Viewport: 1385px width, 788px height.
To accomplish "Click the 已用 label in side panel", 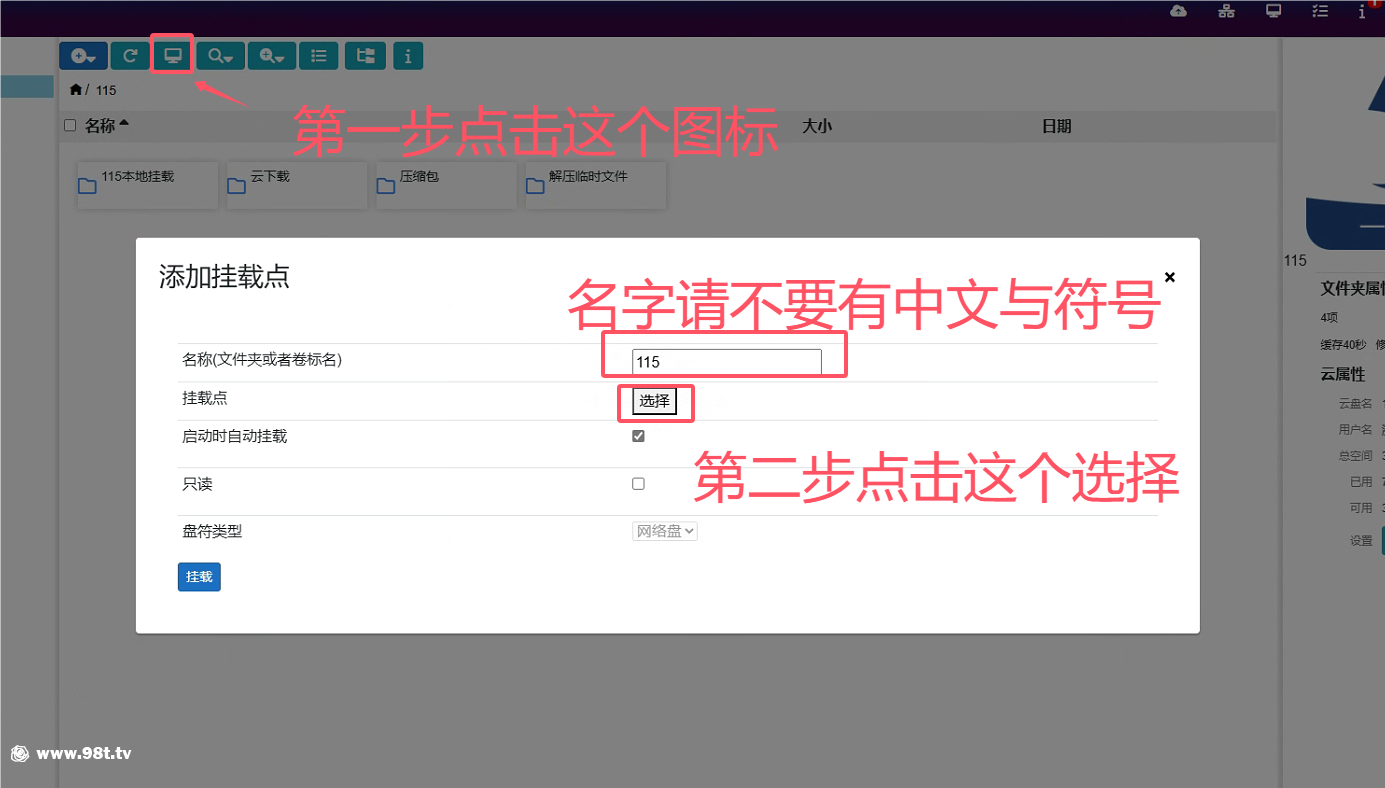I will 1361,482.
